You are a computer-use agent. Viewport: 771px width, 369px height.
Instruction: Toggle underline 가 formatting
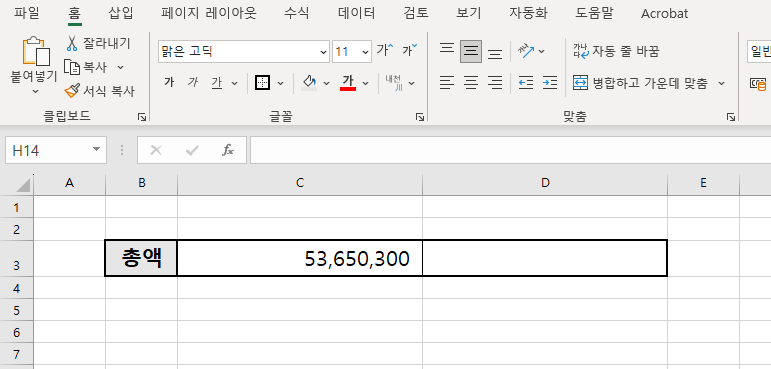click(216, 83)
